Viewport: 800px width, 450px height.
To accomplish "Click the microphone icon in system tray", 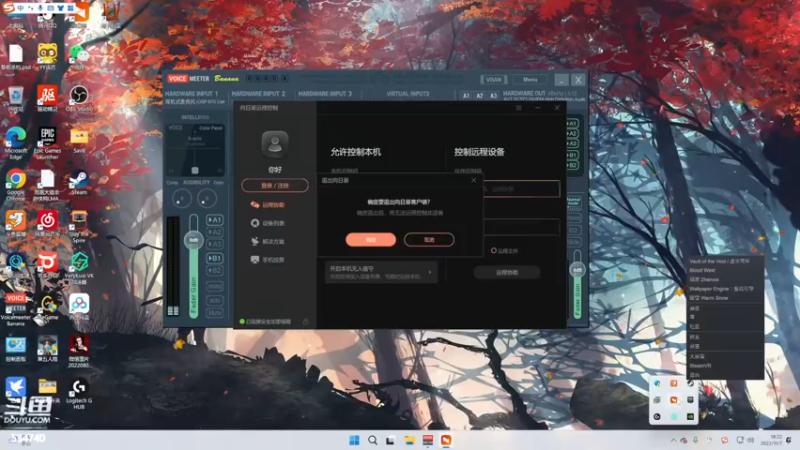I will pyautogui.click(x=696, y=440).
